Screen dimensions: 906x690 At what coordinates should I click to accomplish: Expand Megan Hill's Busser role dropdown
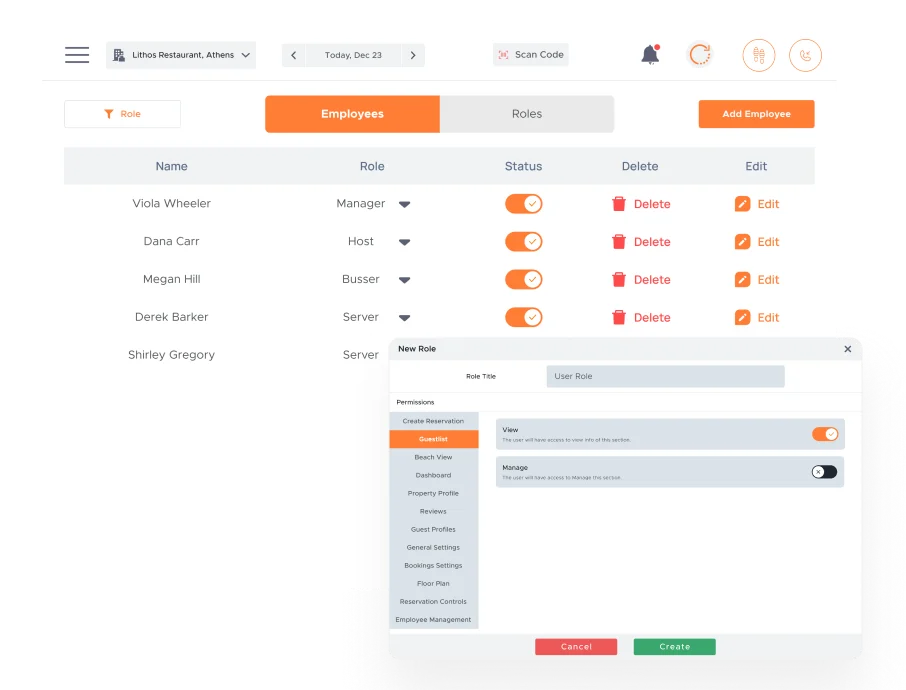(x=404, y=280)
